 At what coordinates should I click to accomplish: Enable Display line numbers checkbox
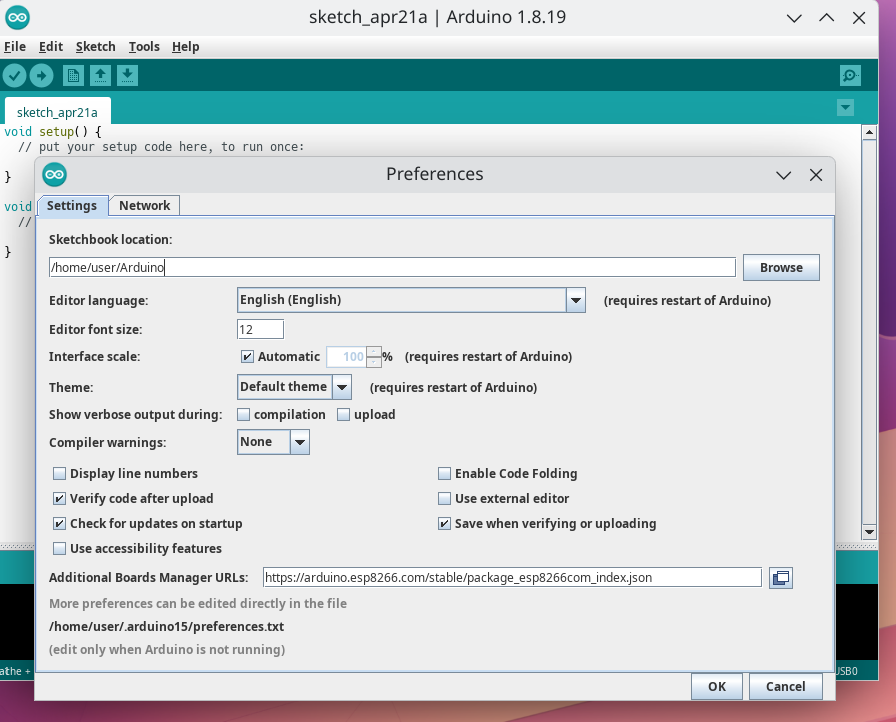point(59,474)
